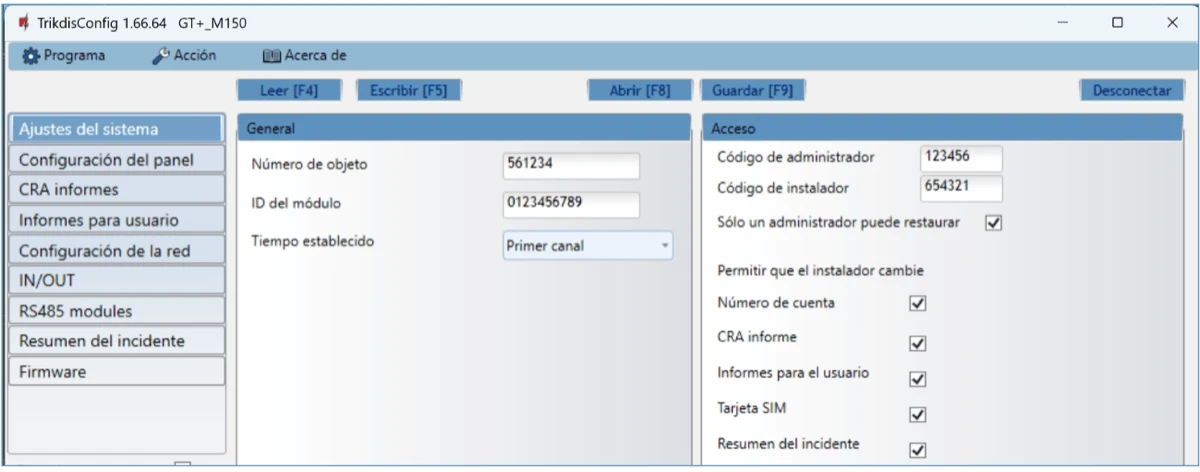Image resolution: width=1200 pixels, height=472 pixels.
Task: Click the book icon beside Acerca de
Action: 270,56
